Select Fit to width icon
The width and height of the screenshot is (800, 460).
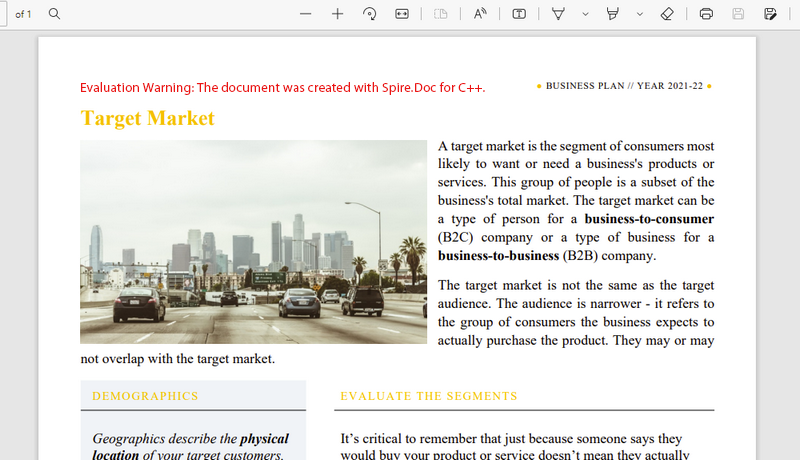pyautogui.click(x=402, y=14)
